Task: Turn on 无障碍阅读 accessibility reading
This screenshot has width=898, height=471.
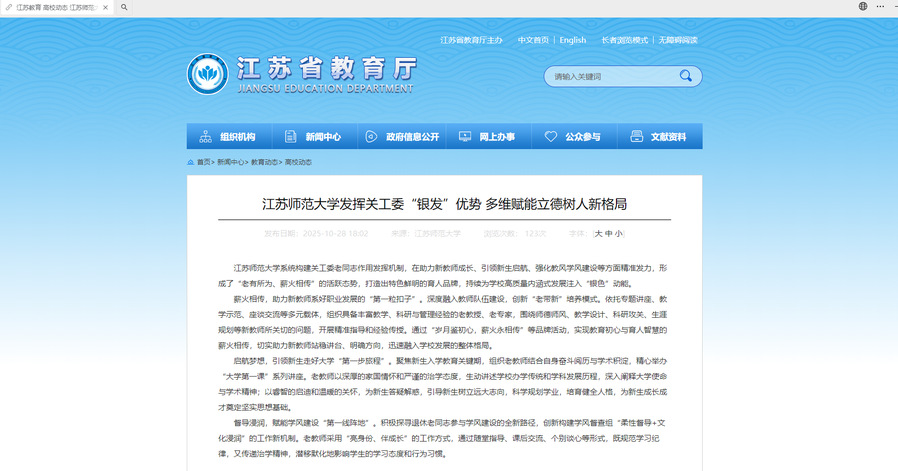Action: click(x=678, y=40)
